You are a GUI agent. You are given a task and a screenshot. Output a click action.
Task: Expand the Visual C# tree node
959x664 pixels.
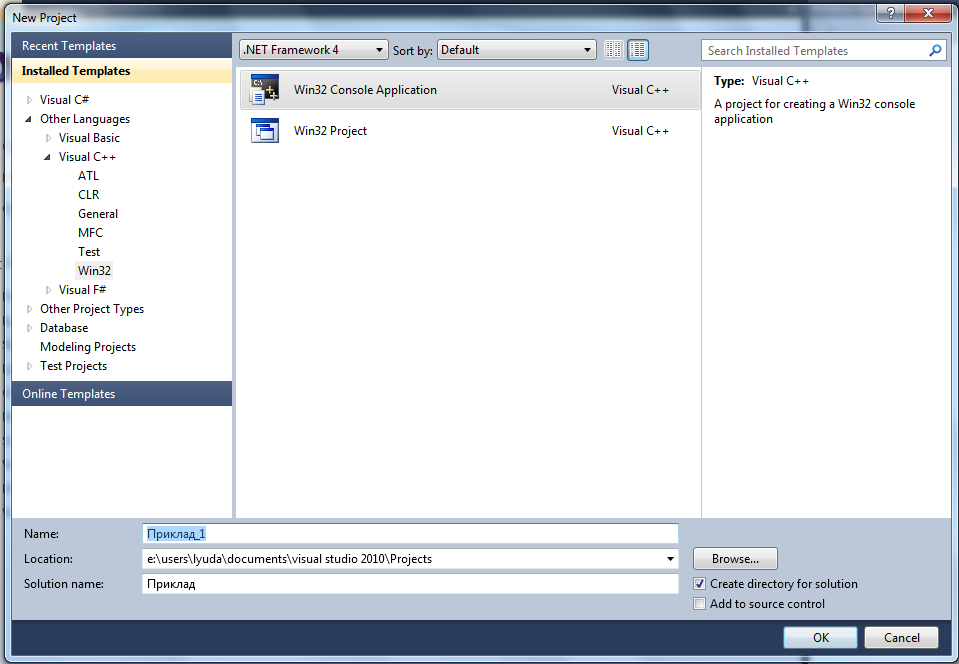click(29, 100)
